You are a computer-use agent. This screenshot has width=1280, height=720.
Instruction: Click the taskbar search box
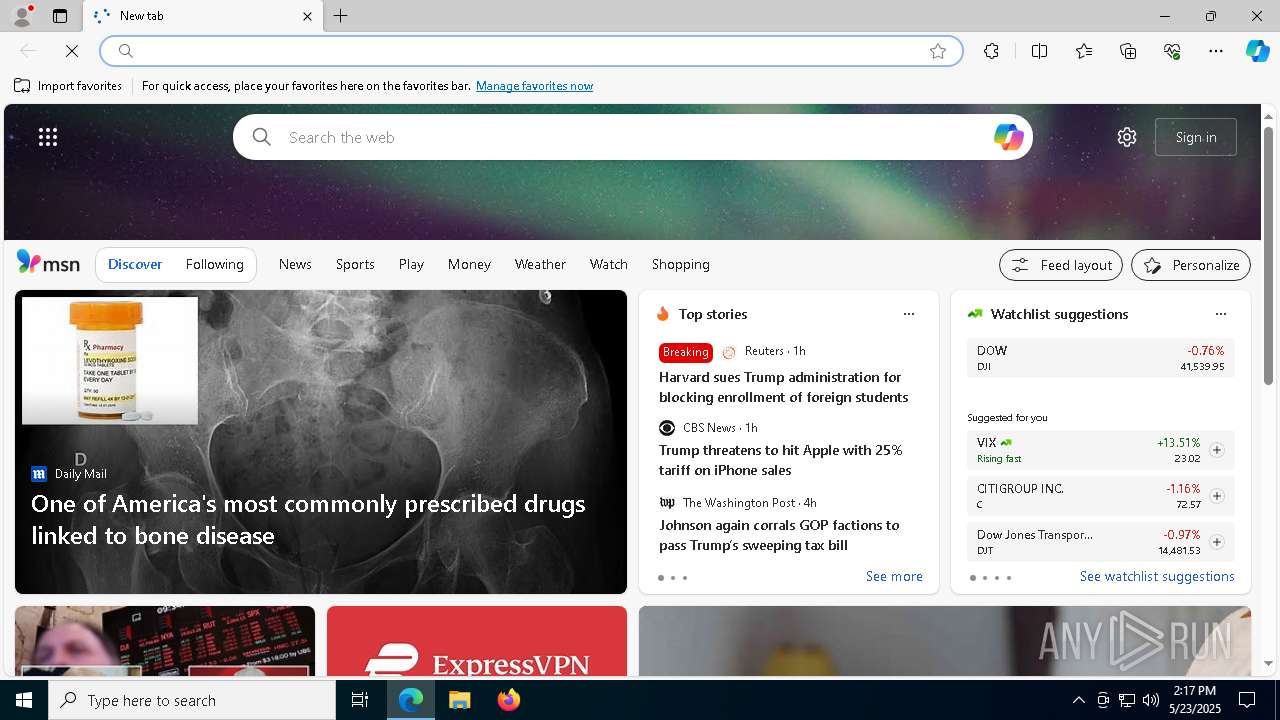pos(192,700)
